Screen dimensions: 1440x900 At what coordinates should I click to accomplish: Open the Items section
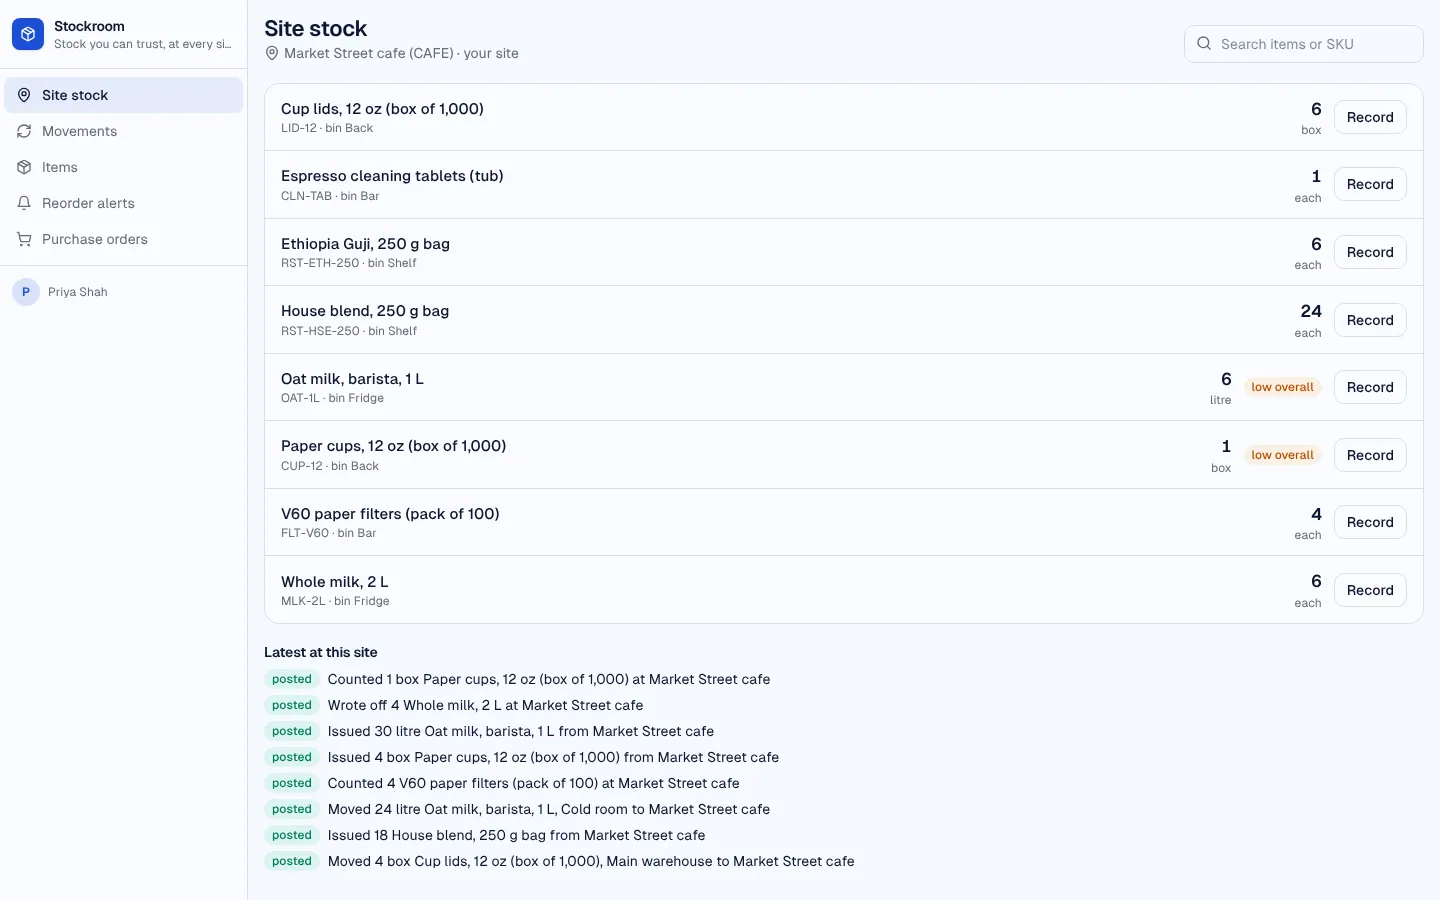124,167
